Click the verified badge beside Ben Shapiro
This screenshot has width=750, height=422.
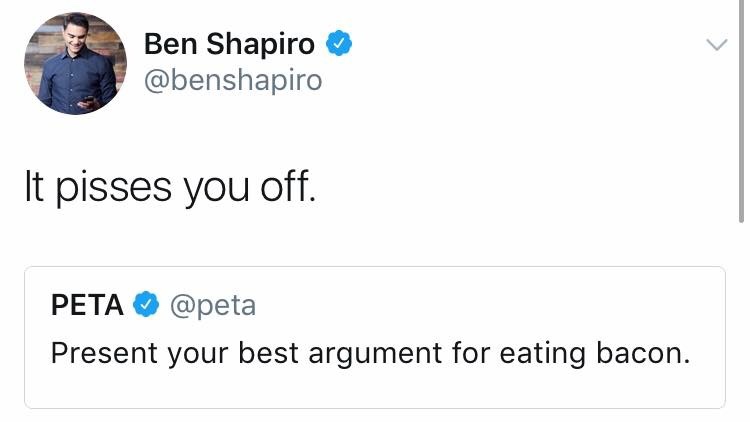click(x=340, y=44)
